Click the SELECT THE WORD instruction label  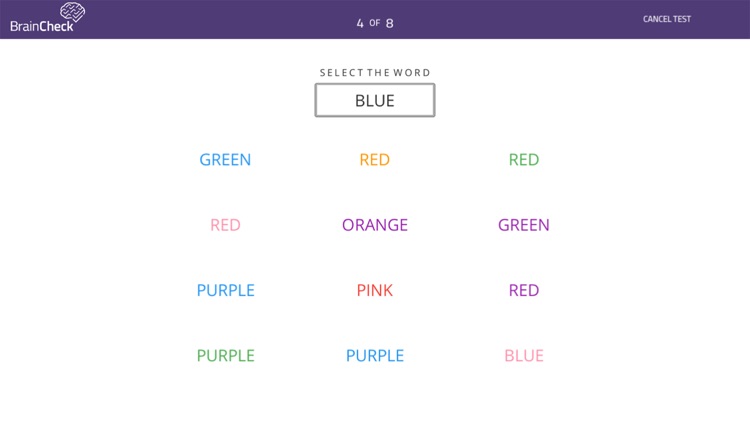coord(375,73)
